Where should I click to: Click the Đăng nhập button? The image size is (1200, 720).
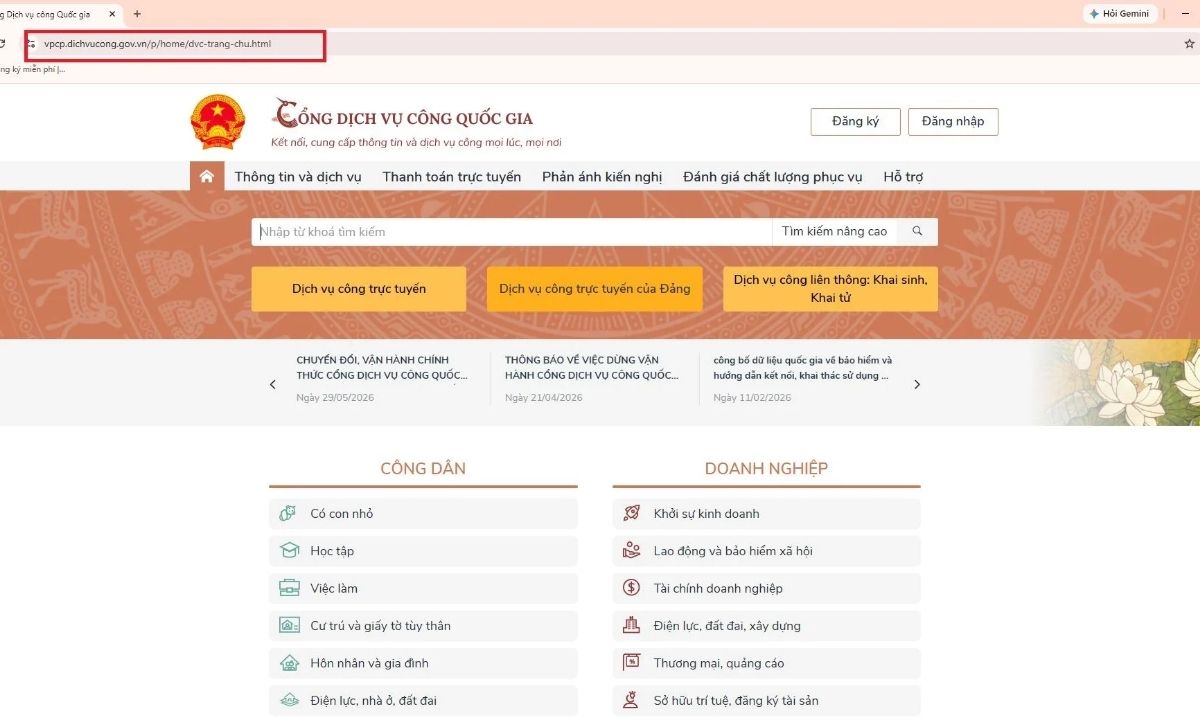[953, 122]
